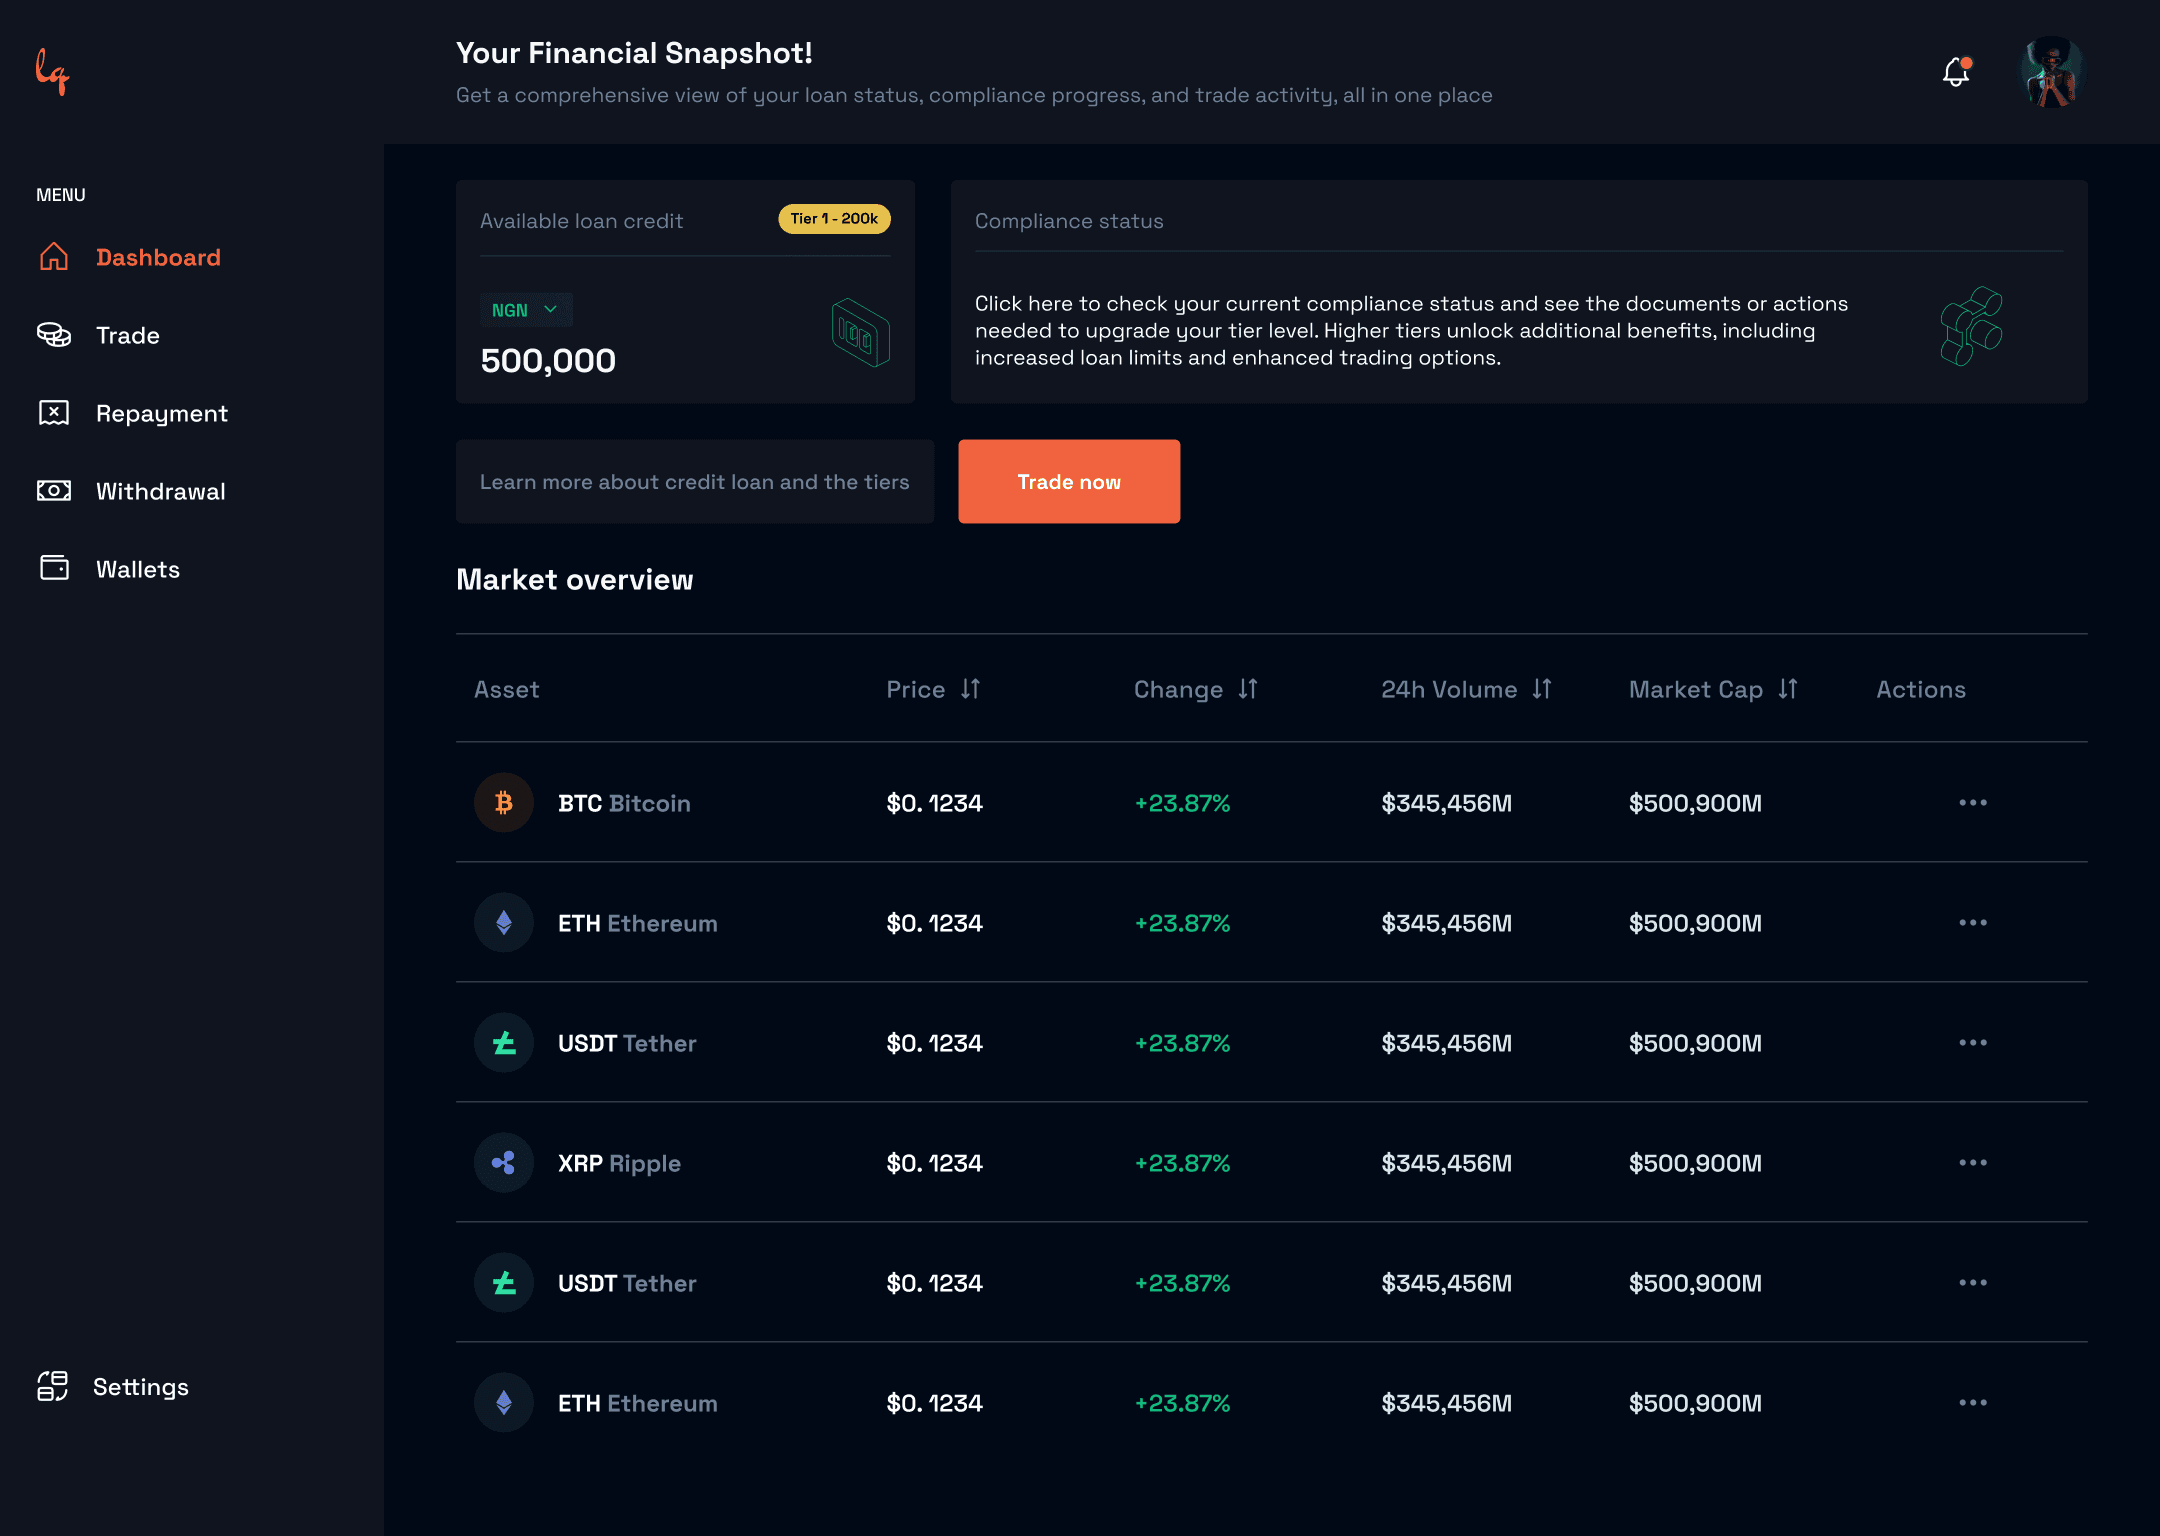Sort by the Market Cap column arrows
2160x1536 pixels.
[x=1788, y=689]
